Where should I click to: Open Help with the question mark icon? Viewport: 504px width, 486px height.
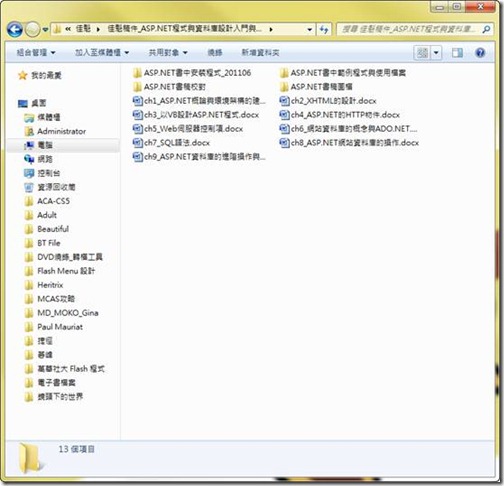(x=480, y=53)
